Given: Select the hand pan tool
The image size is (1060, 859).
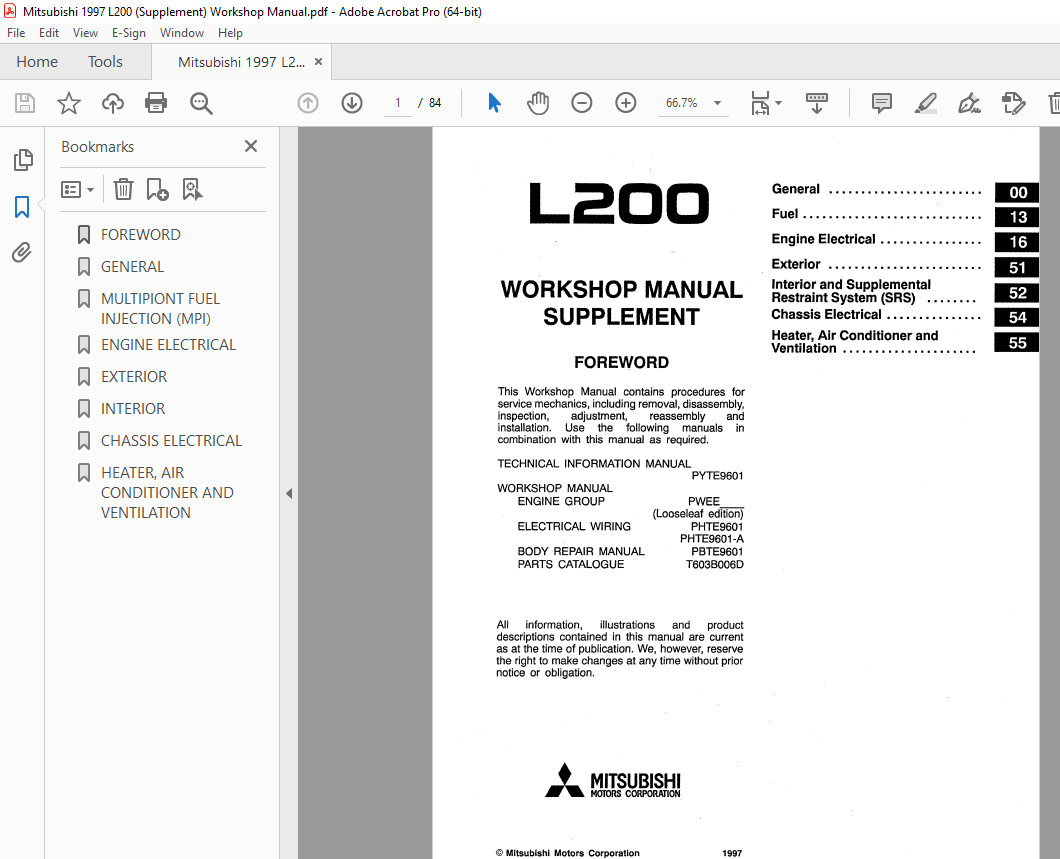Looking at the screenshot, I should click(538, 103).
